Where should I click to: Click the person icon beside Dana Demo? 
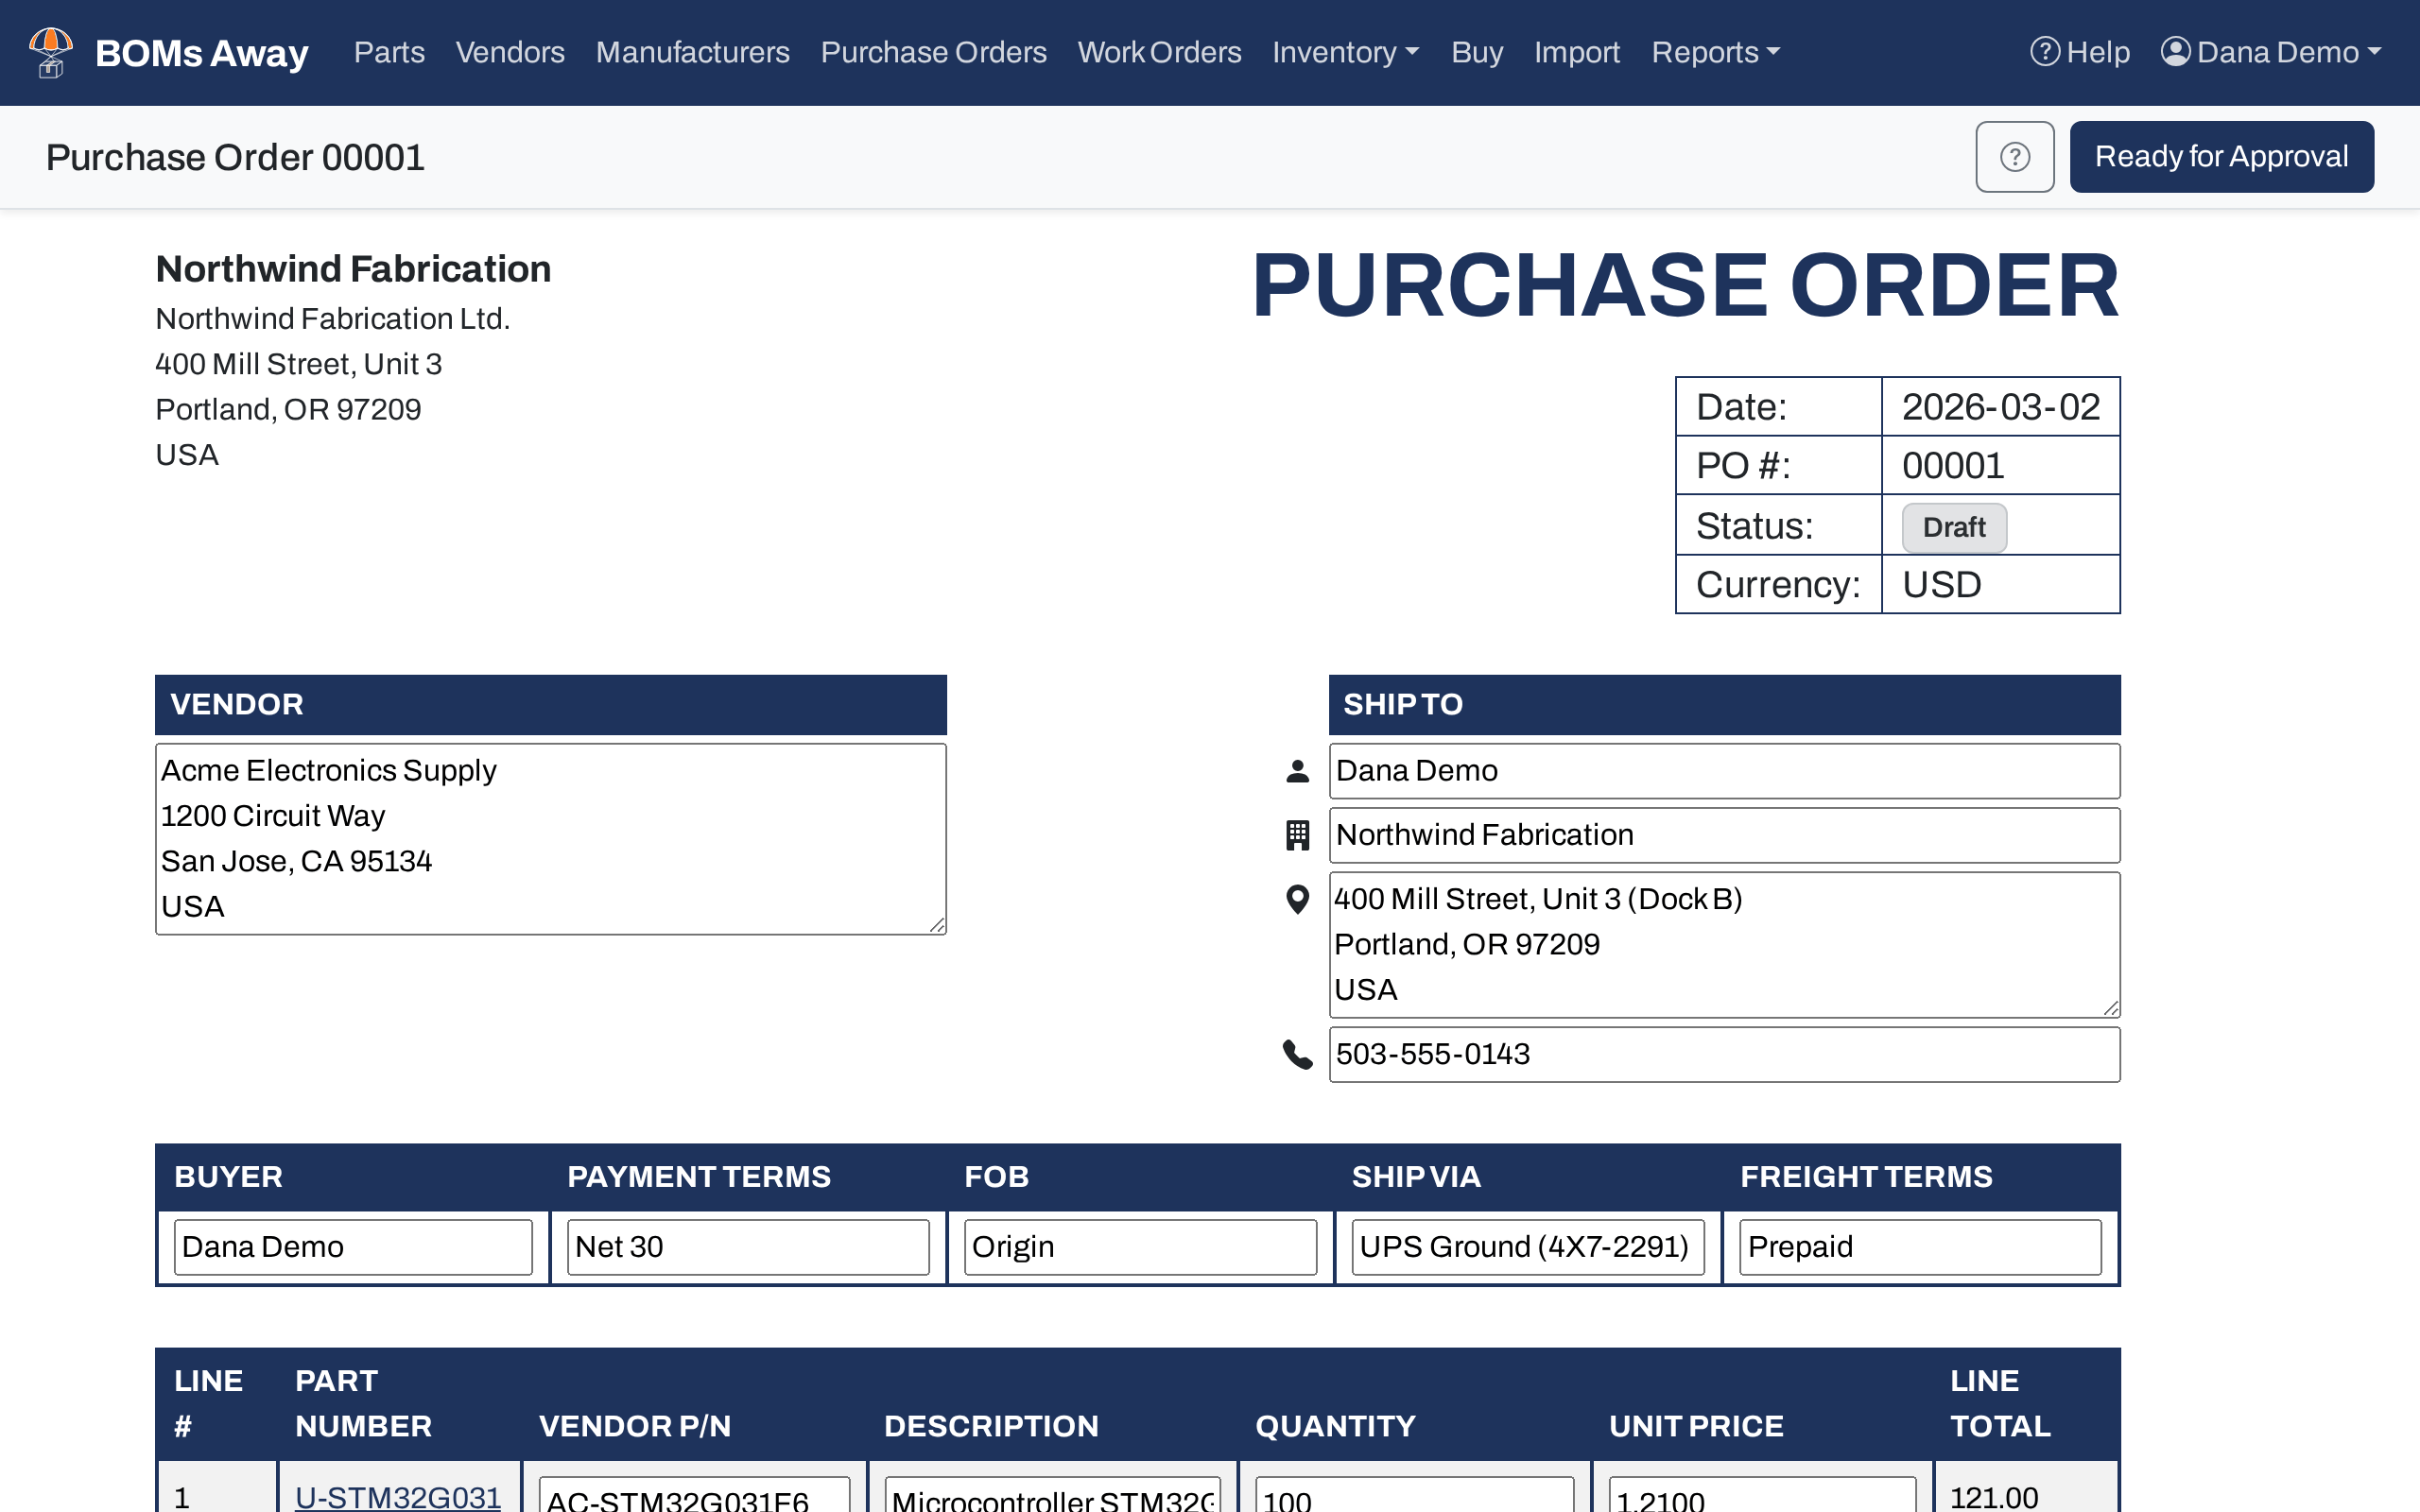pos(1297,771)
